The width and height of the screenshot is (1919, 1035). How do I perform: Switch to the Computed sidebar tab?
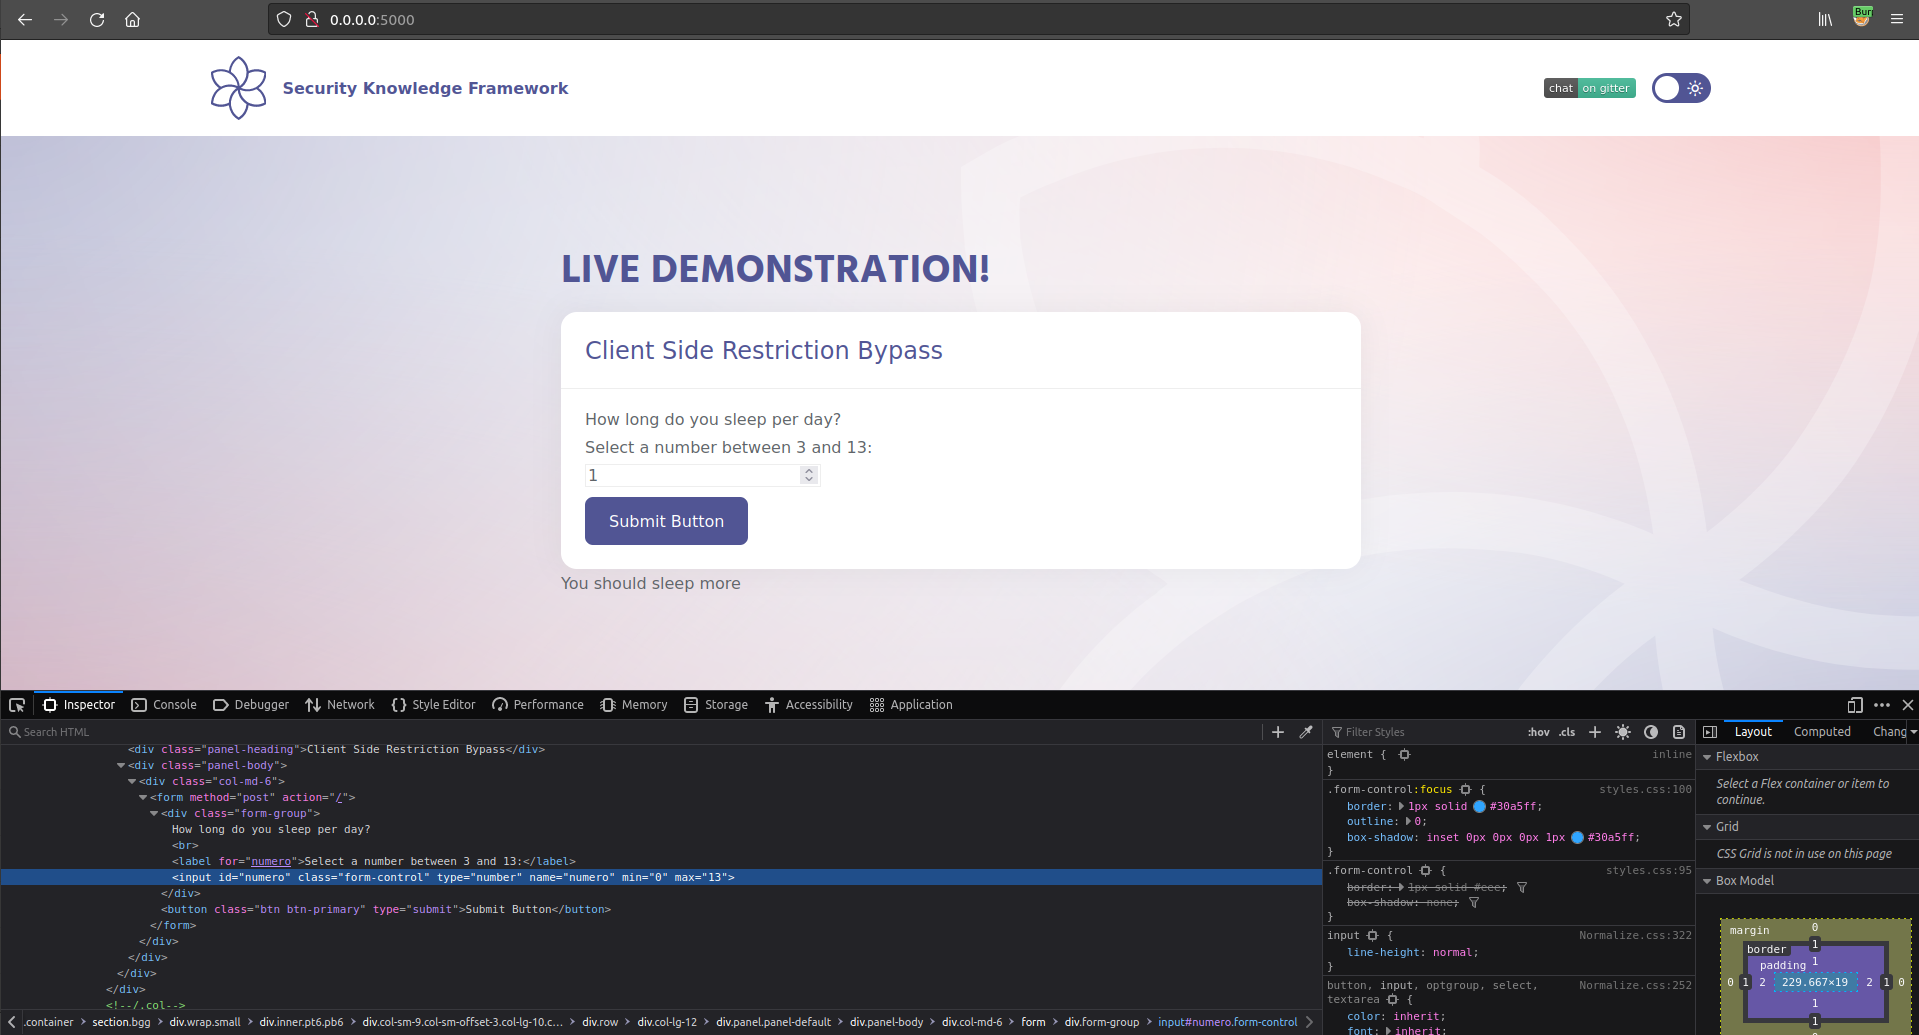tap(1822, 732)
